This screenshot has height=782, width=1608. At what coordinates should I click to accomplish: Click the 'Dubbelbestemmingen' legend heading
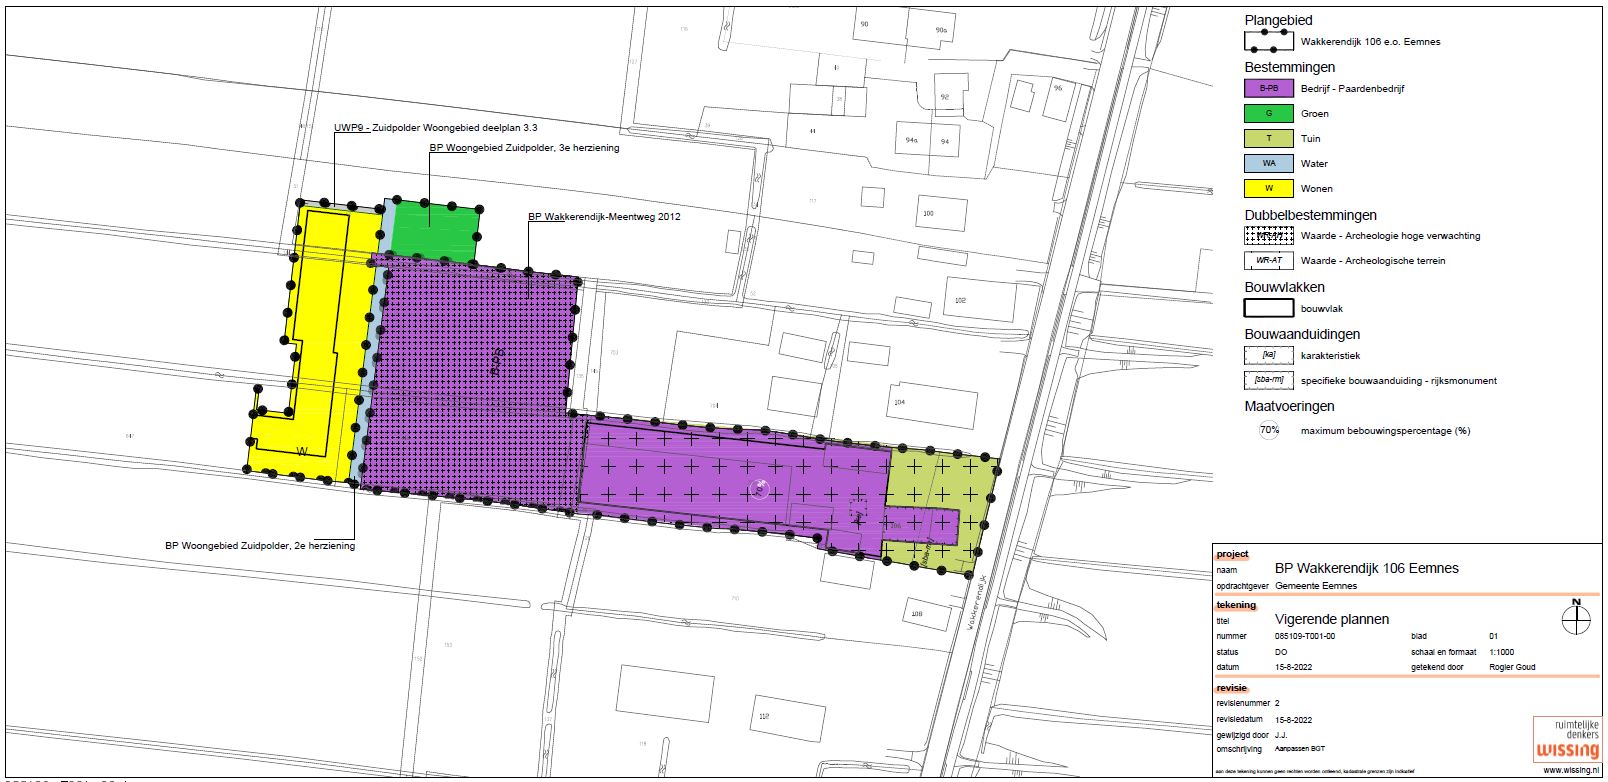(x=1310, y=215)
